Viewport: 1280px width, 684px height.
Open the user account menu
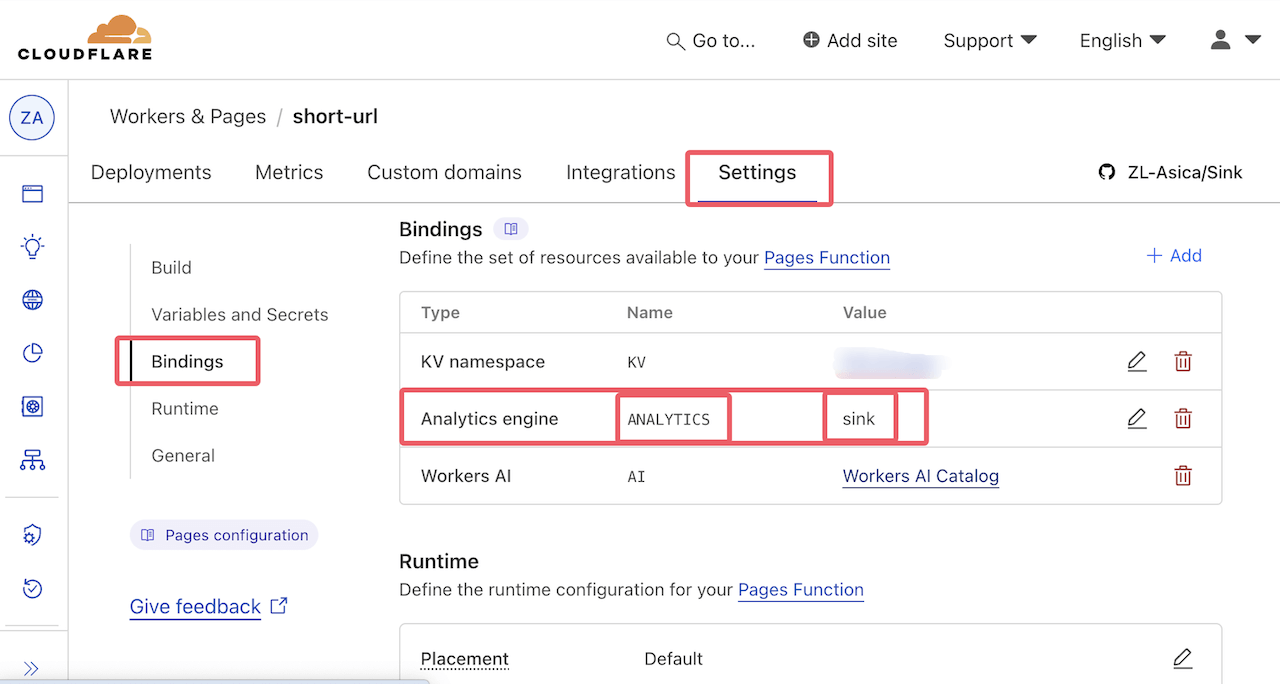[x=1236, y=40]
